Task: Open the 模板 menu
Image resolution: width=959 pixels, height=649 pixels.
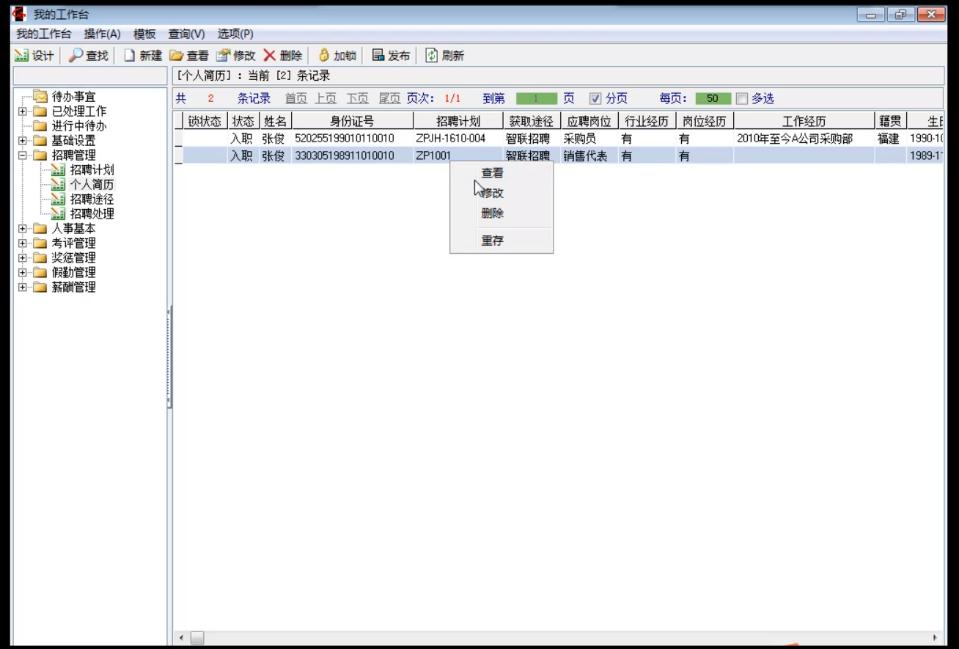Action: point(144,34)
